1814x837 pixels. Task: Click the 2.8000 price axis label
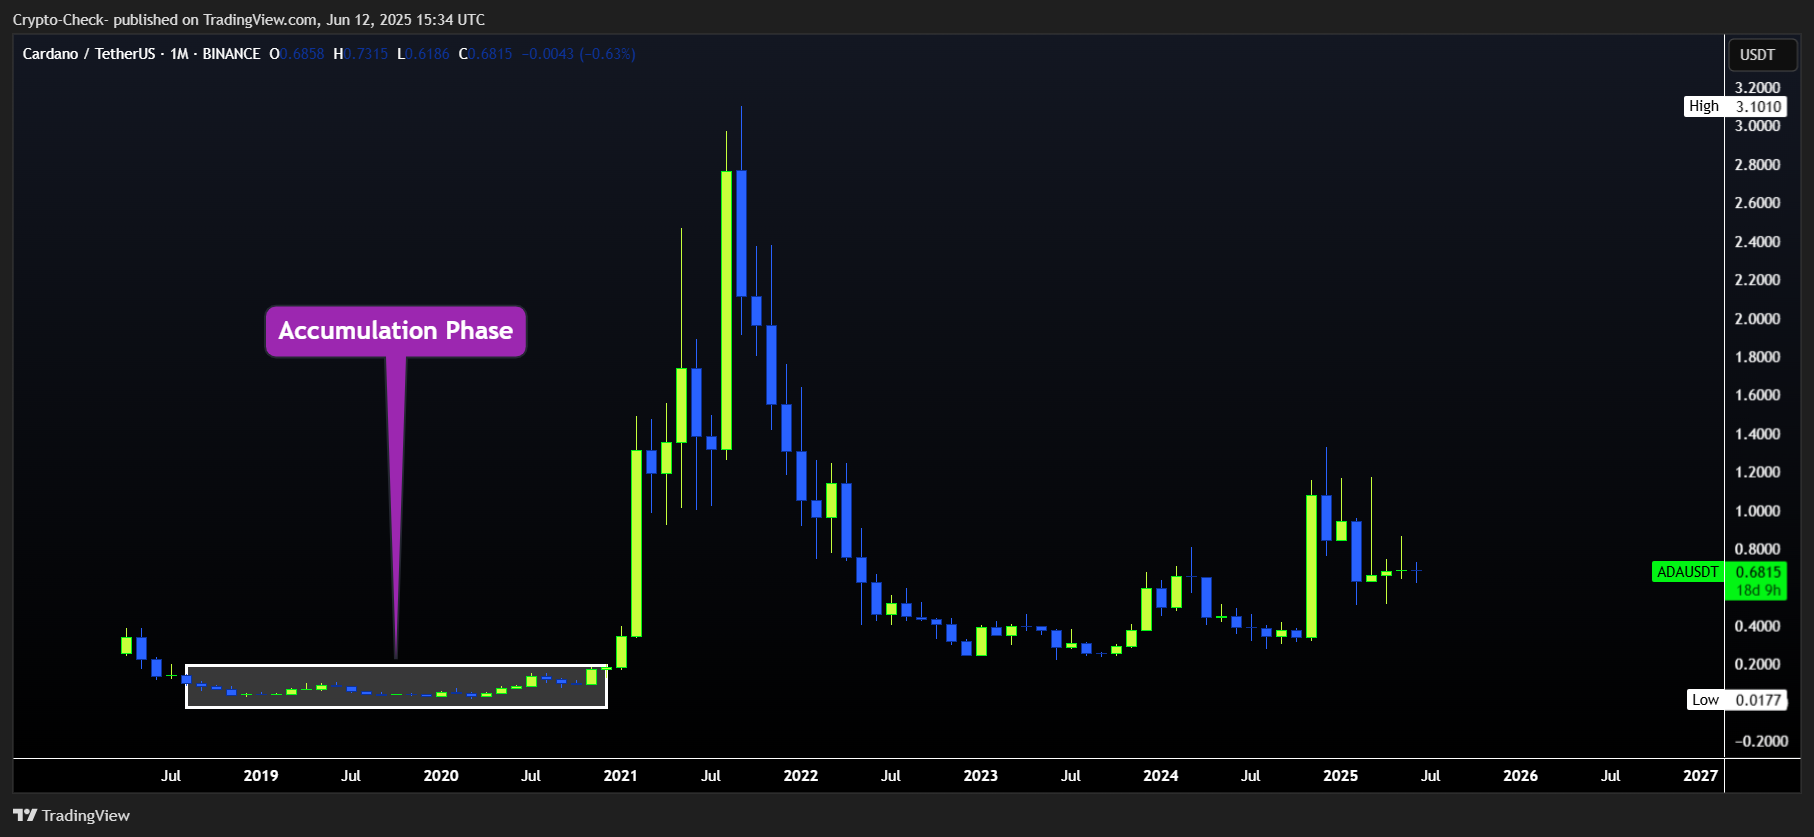coord(1757,165)
